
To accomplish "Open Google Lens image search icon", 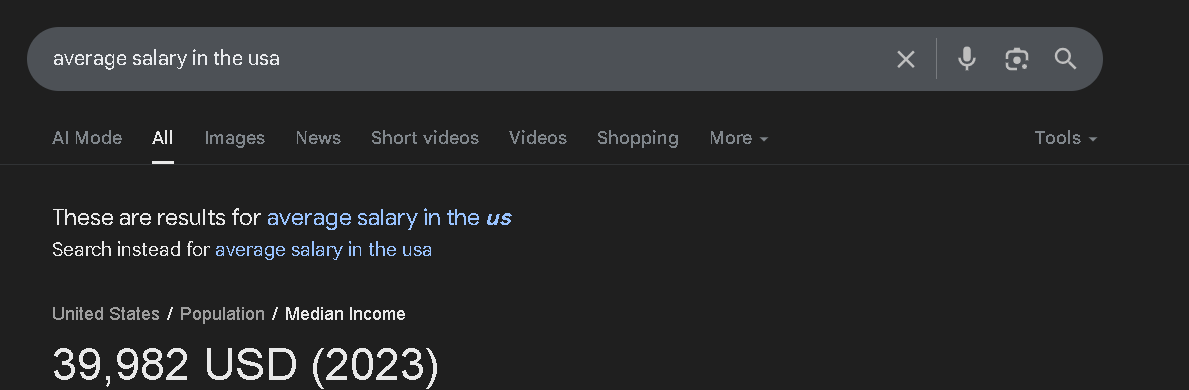I will coord(1016,59).
